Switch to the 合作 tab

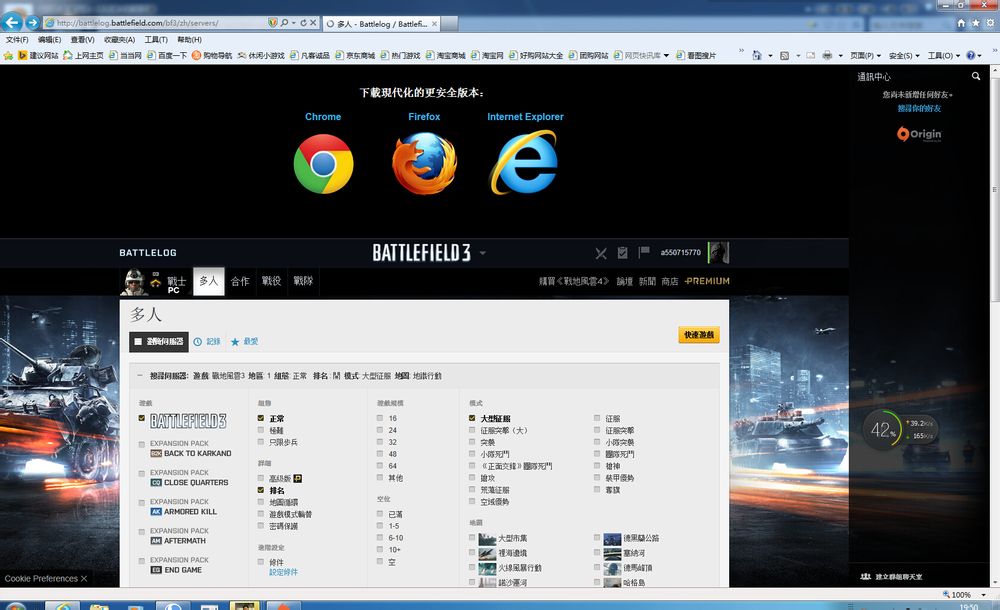240,281
